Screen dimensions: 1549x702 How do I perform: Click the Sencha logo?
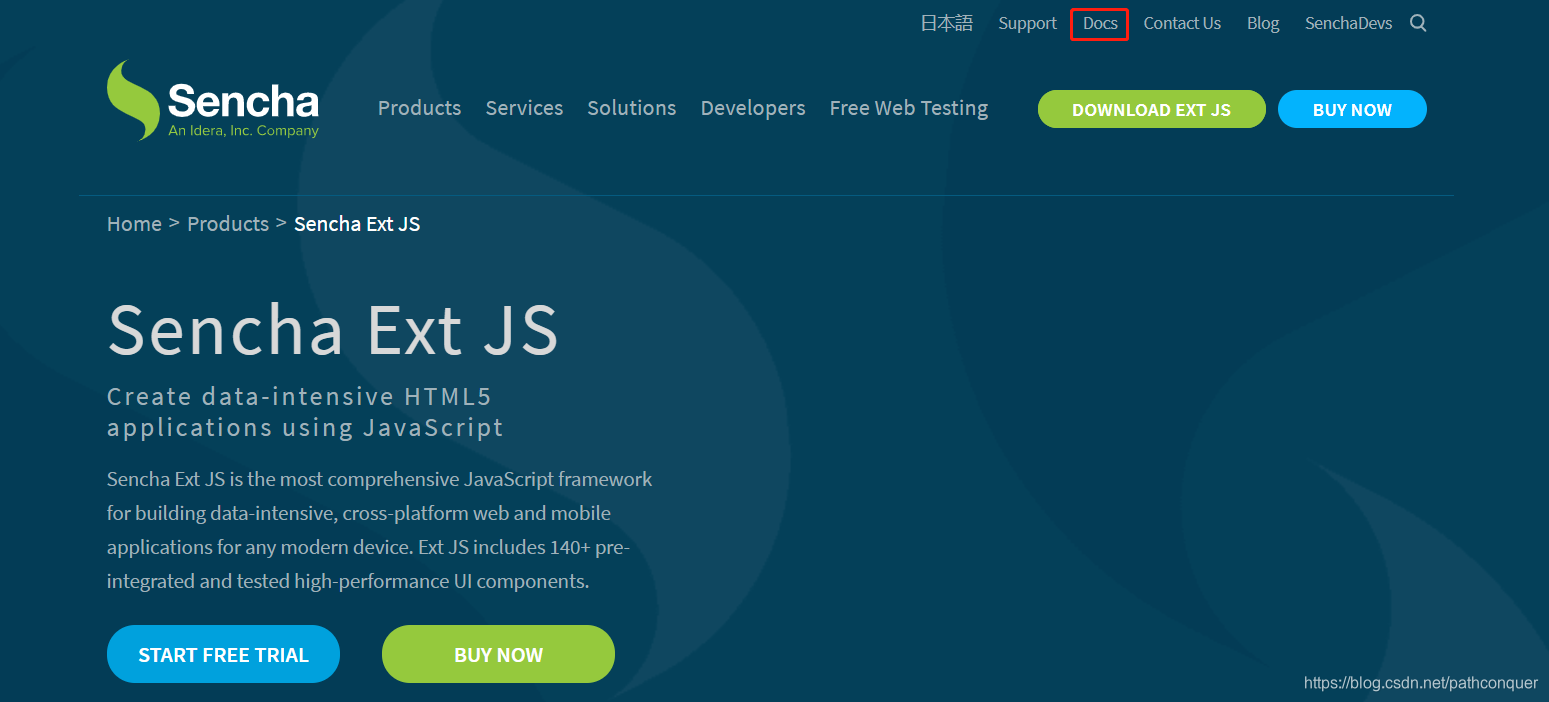[213, 100]
